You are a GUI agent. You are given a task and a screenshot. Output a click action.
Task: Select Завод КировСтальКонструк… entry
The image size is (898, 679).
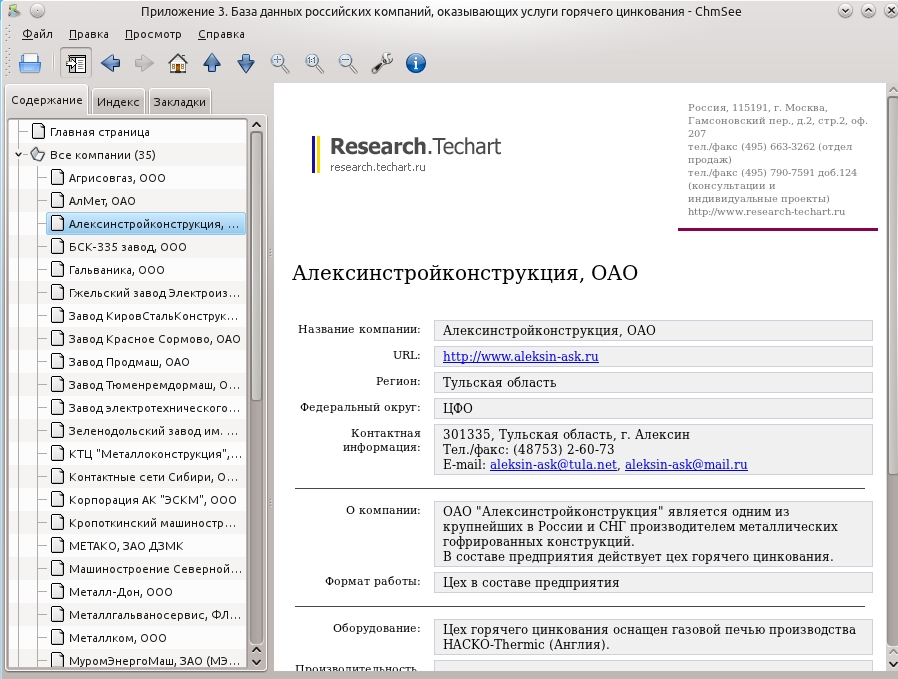[153, 316]
